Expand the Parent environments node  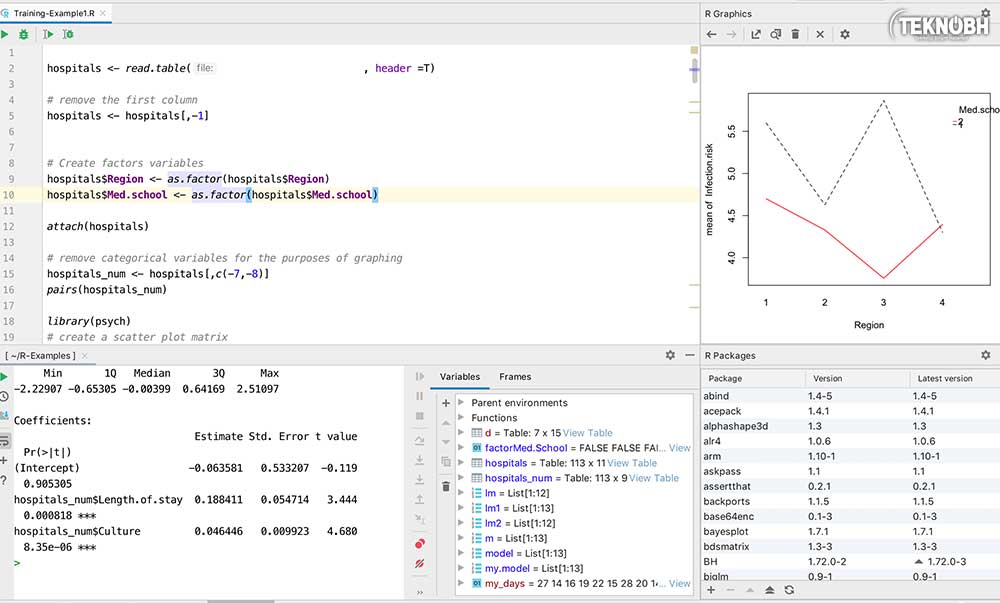pyautogui.click(x=461, y=403)
